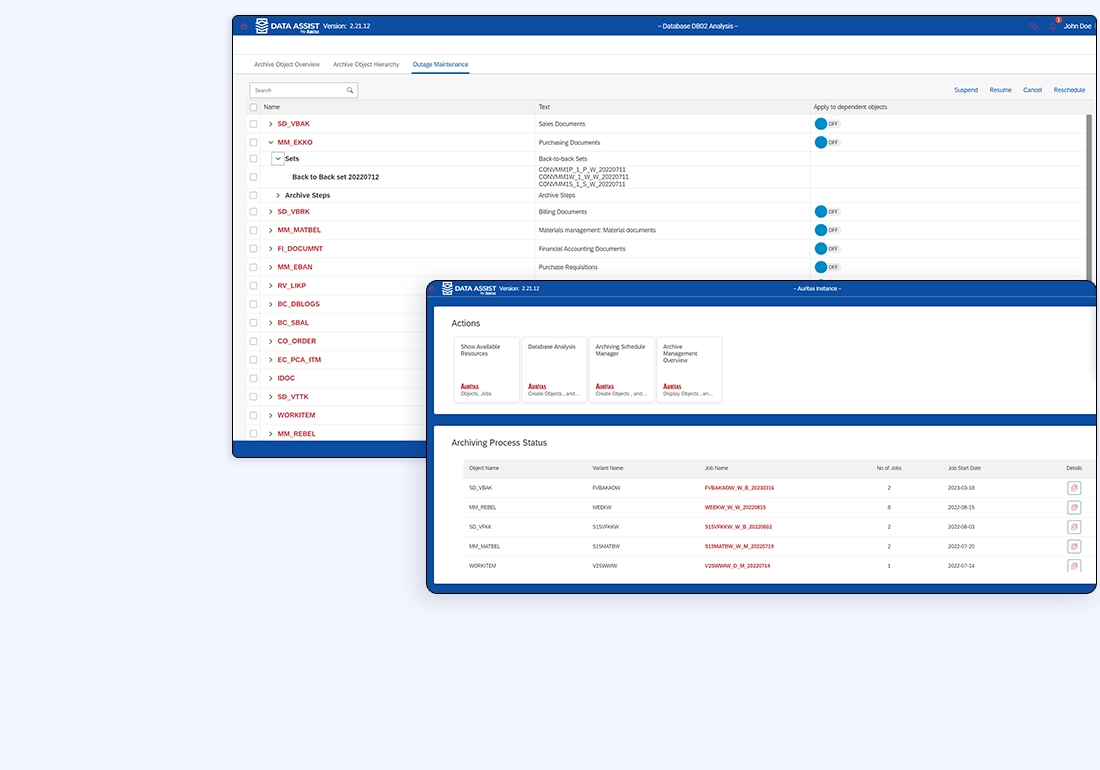1100x770 pixels.
Task: Open Database Analysis tile
Action: 554,370
